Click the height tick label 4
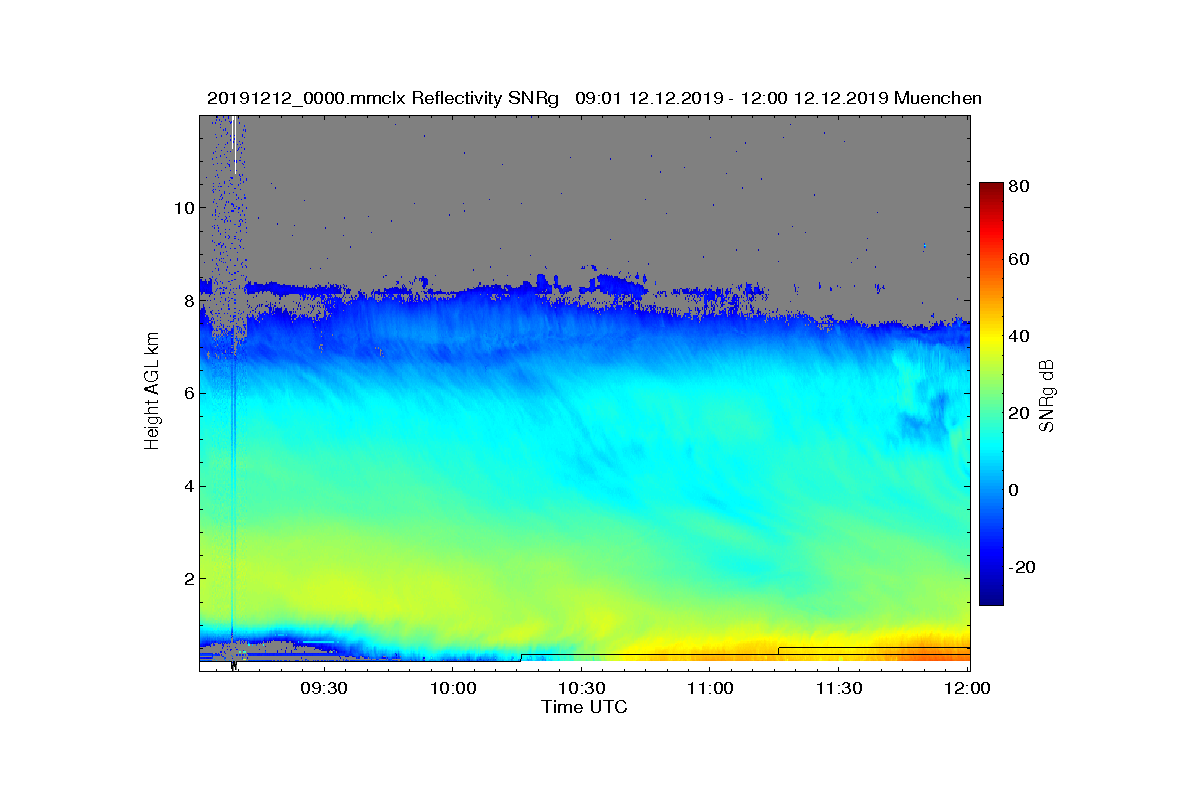The width and height of the screenshot is (1200, 800). pyautogui.click(x=188, y=487)
